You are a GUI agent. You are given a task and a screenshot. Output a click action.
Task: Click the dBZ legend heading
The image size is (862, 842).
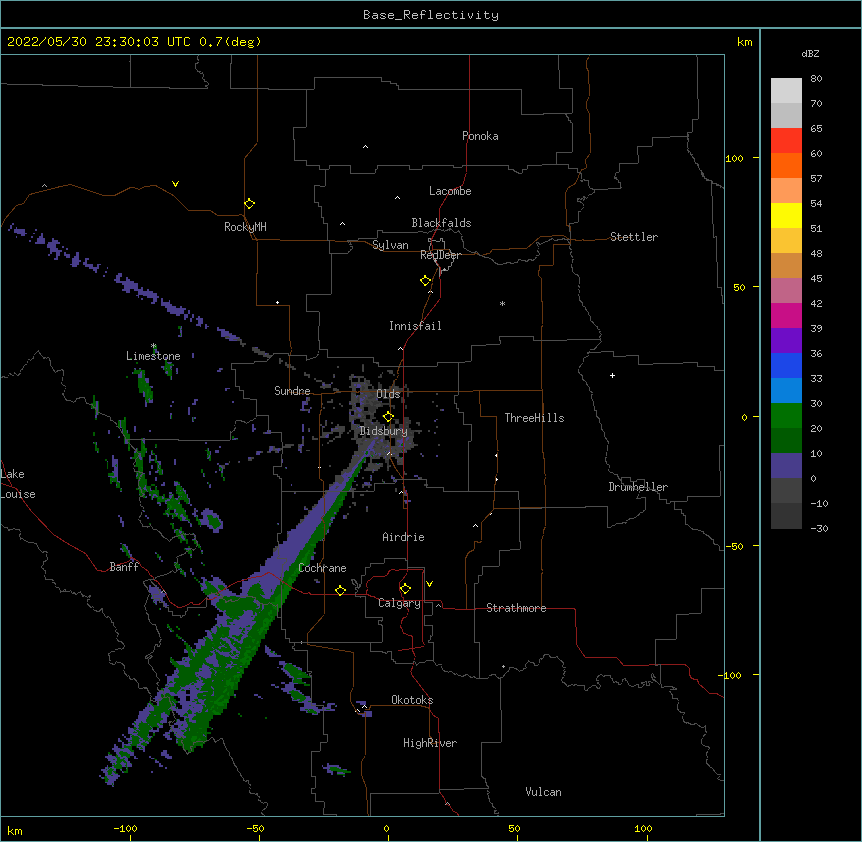coord(810,53)
